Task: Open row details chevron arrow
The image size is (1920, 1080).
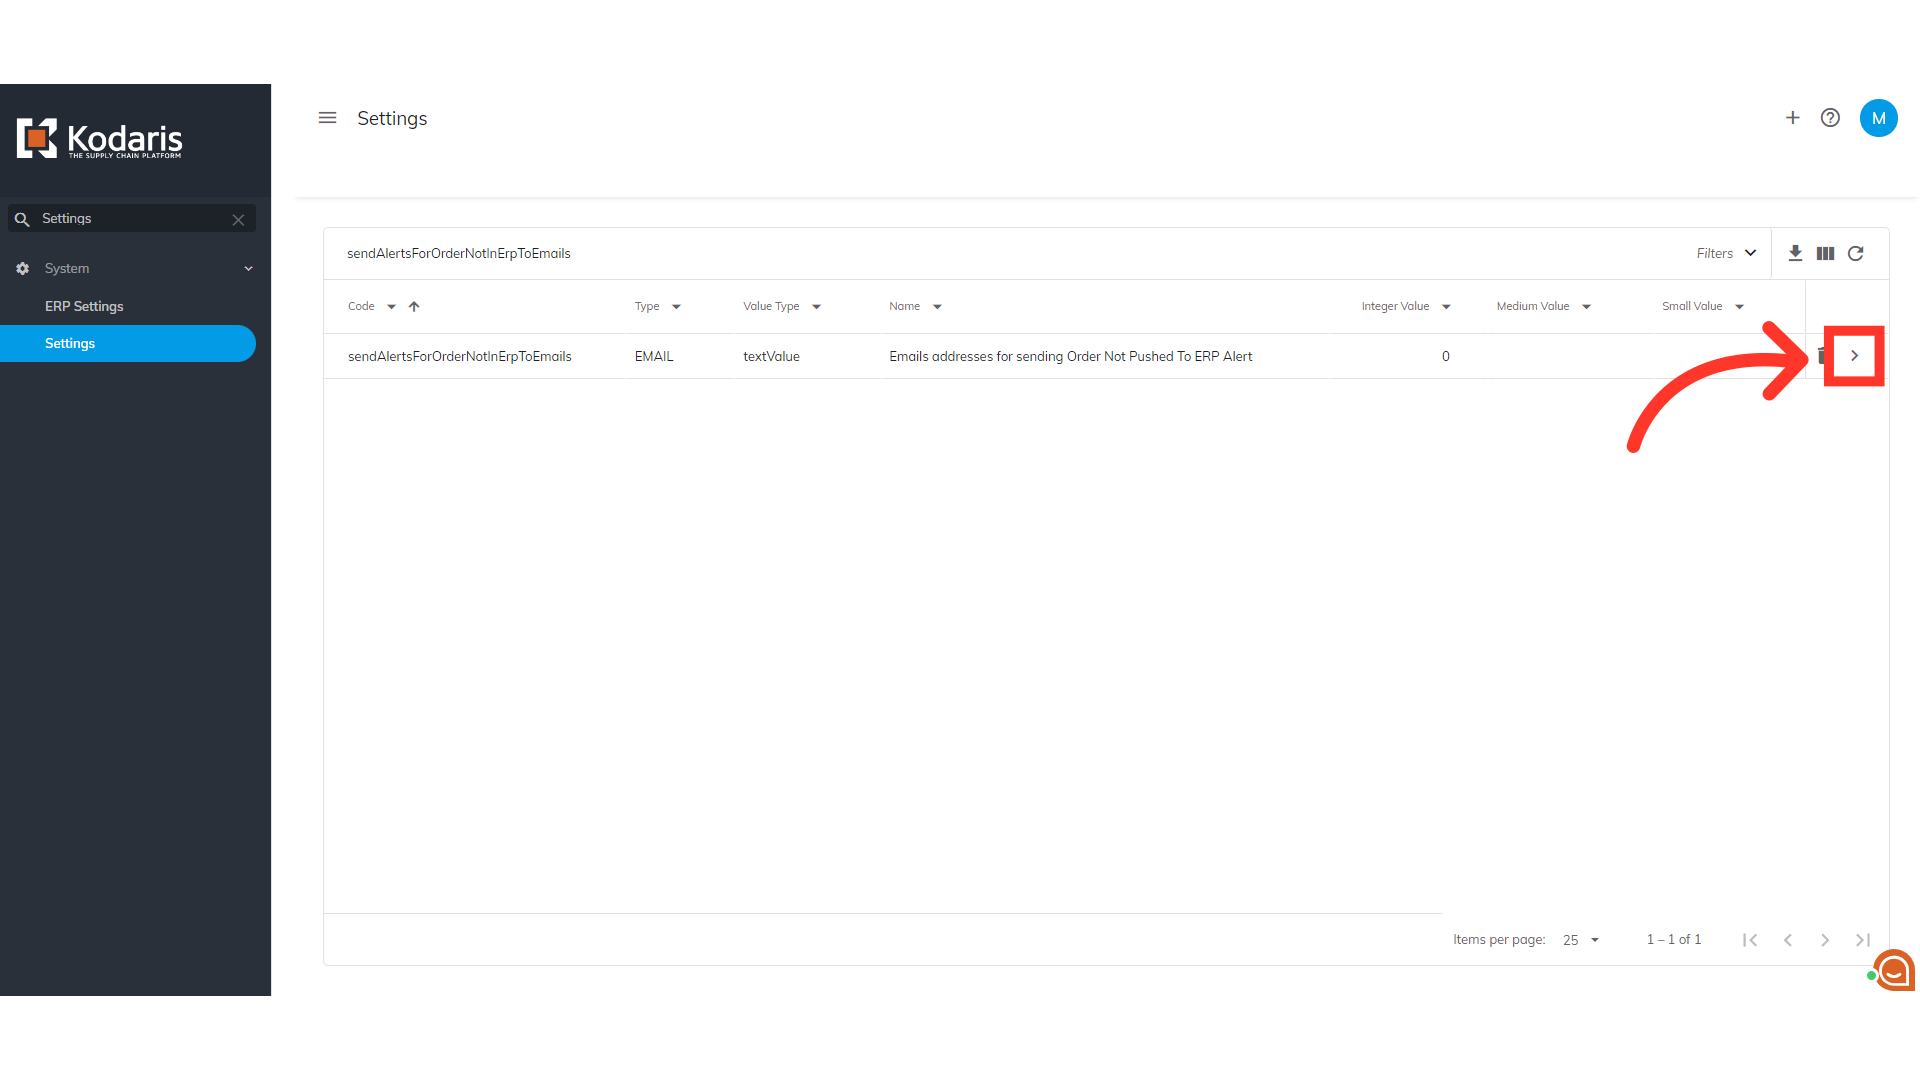Action: [x=1854, y=356]
